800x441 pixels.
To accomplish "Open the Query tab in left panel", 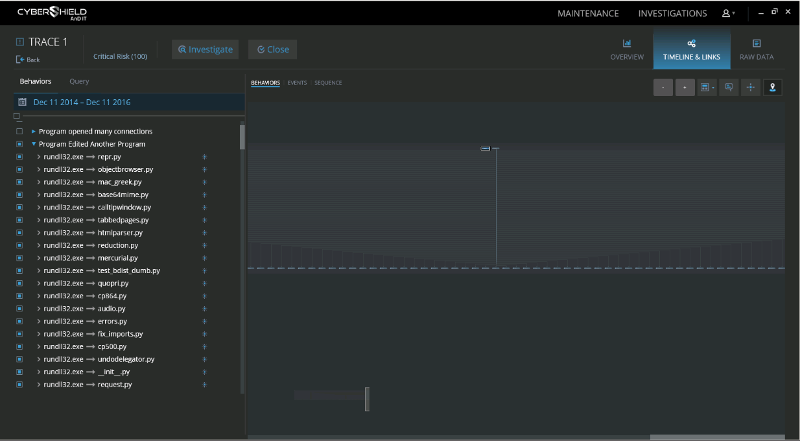I will (79, 81).
